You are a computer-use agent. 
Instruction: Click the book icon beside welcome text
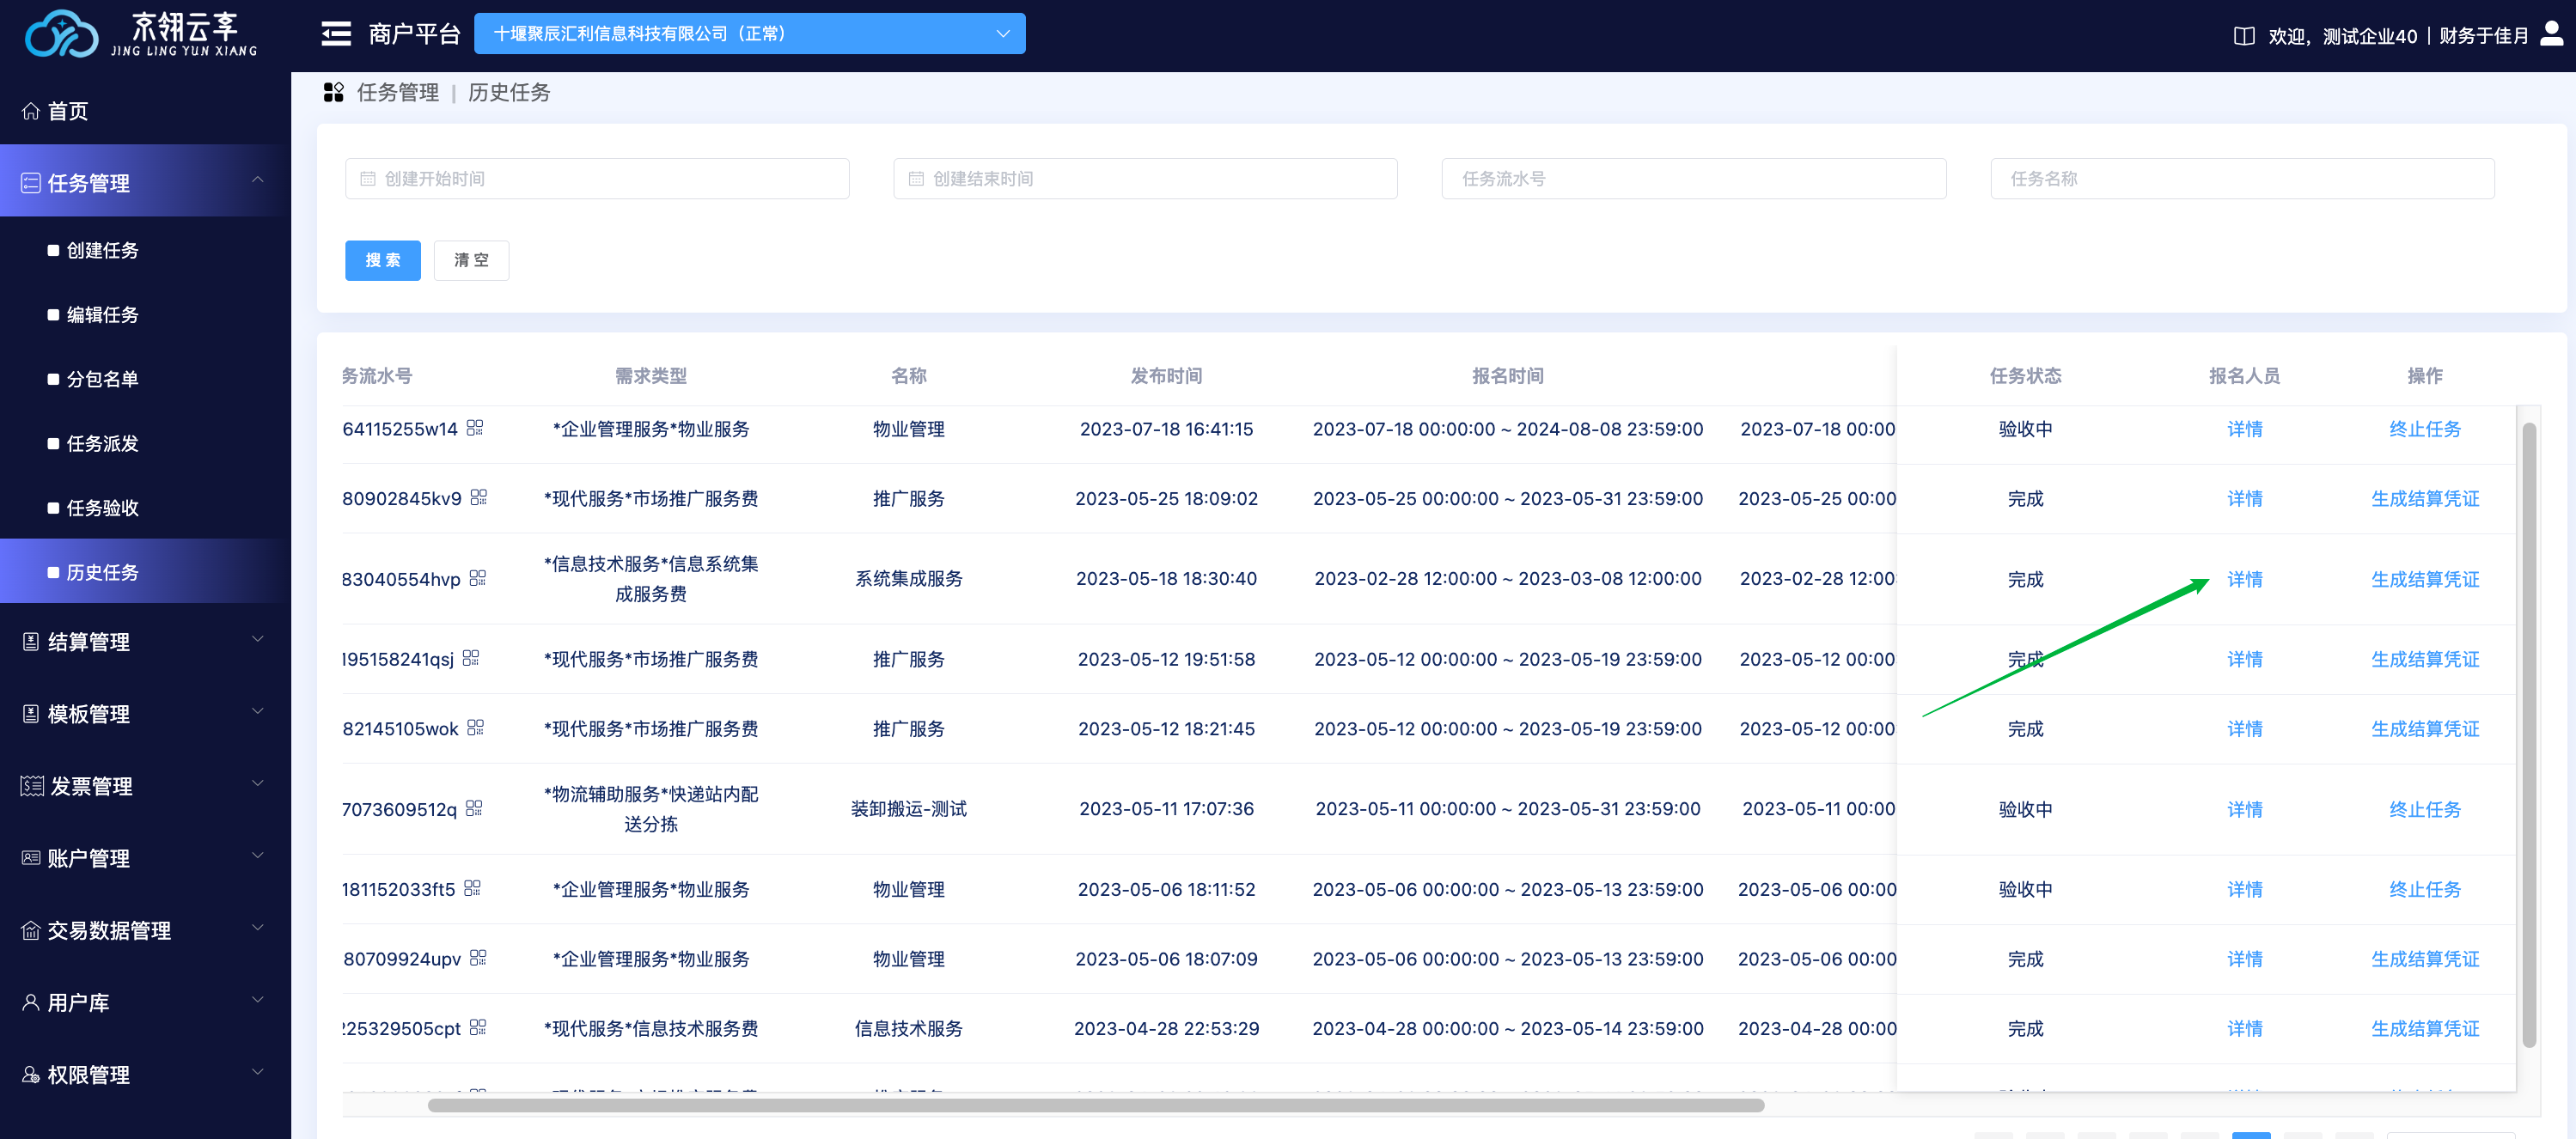click(x=2244, y=36)
